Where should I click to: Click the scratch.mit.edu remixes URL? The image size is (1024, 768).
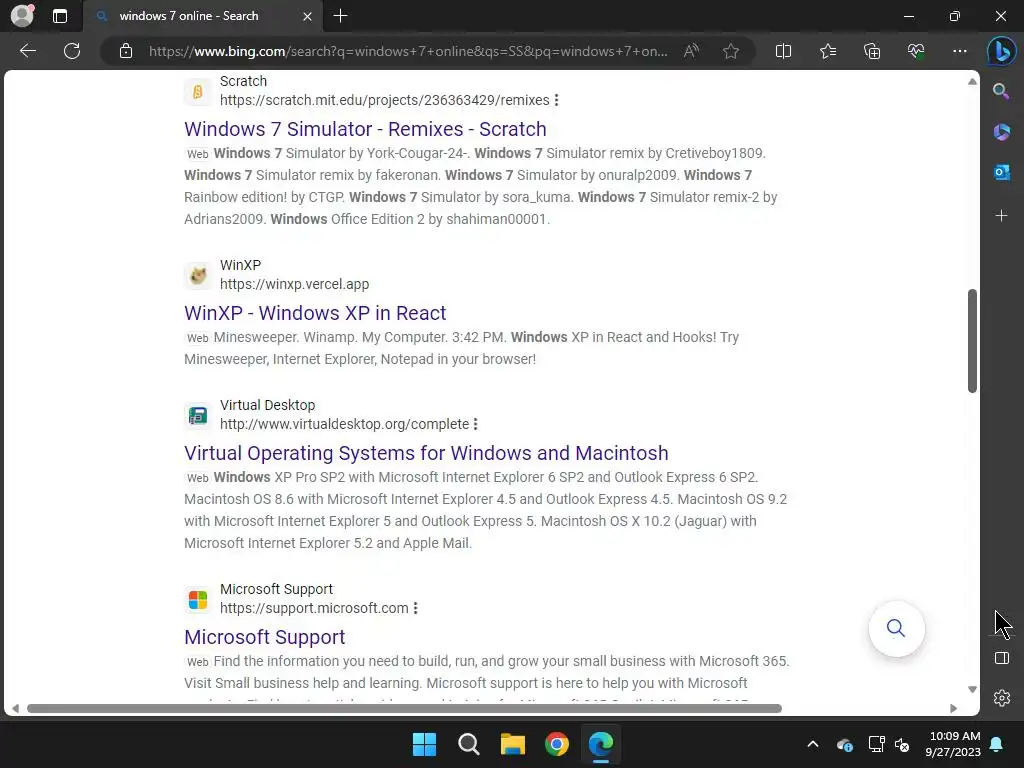coord(385,100)
